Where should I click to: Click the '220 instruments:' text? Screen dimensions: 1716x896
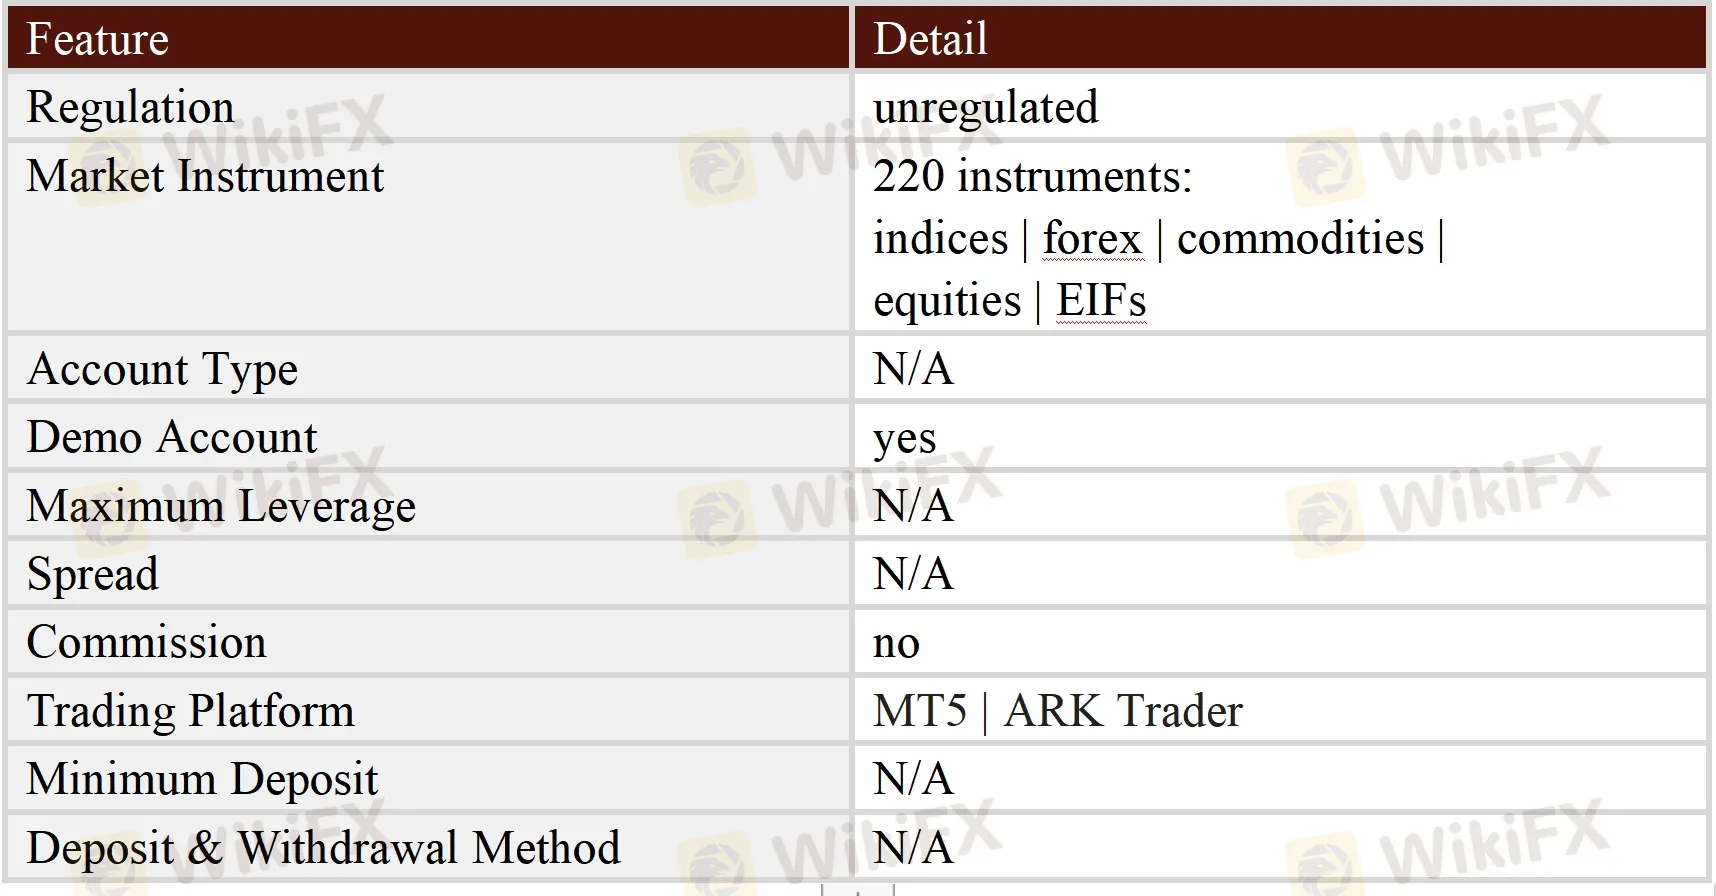tap(1032, 176)
